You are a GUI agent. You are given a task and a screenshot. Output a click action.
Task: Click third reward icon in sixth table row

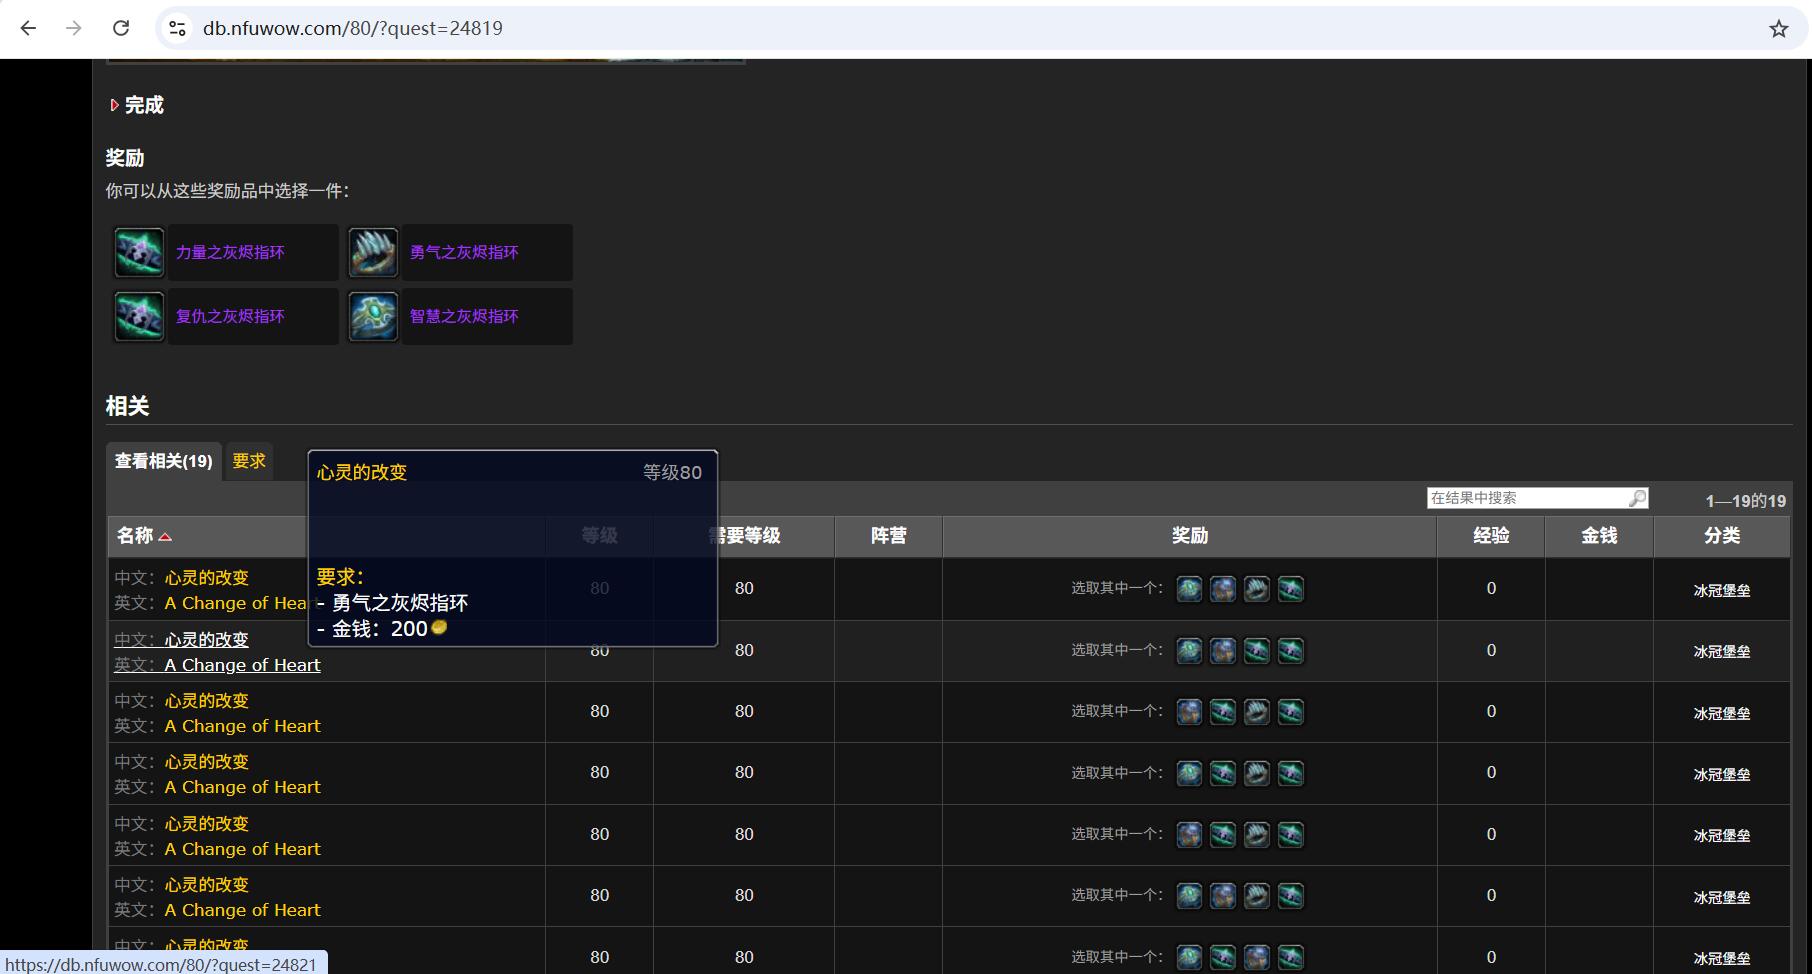point(1257,896)
